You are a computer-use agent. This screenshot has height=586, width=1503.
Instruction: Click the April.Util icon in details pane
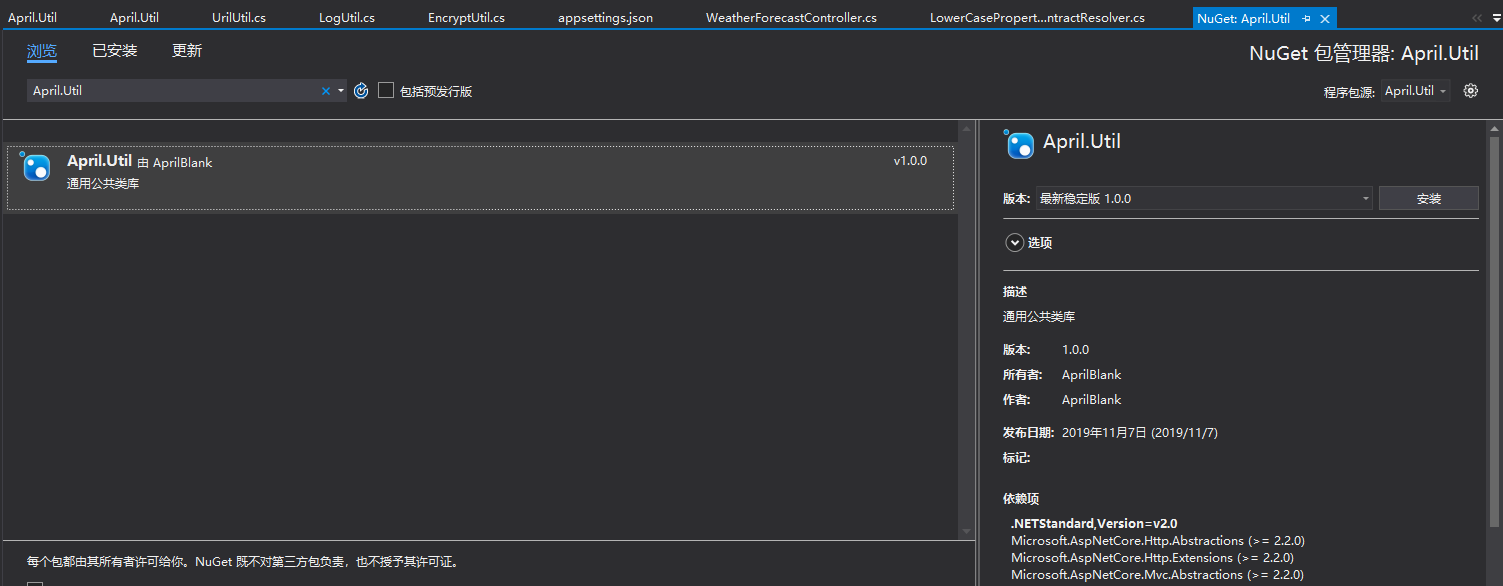pos(1020,145)
